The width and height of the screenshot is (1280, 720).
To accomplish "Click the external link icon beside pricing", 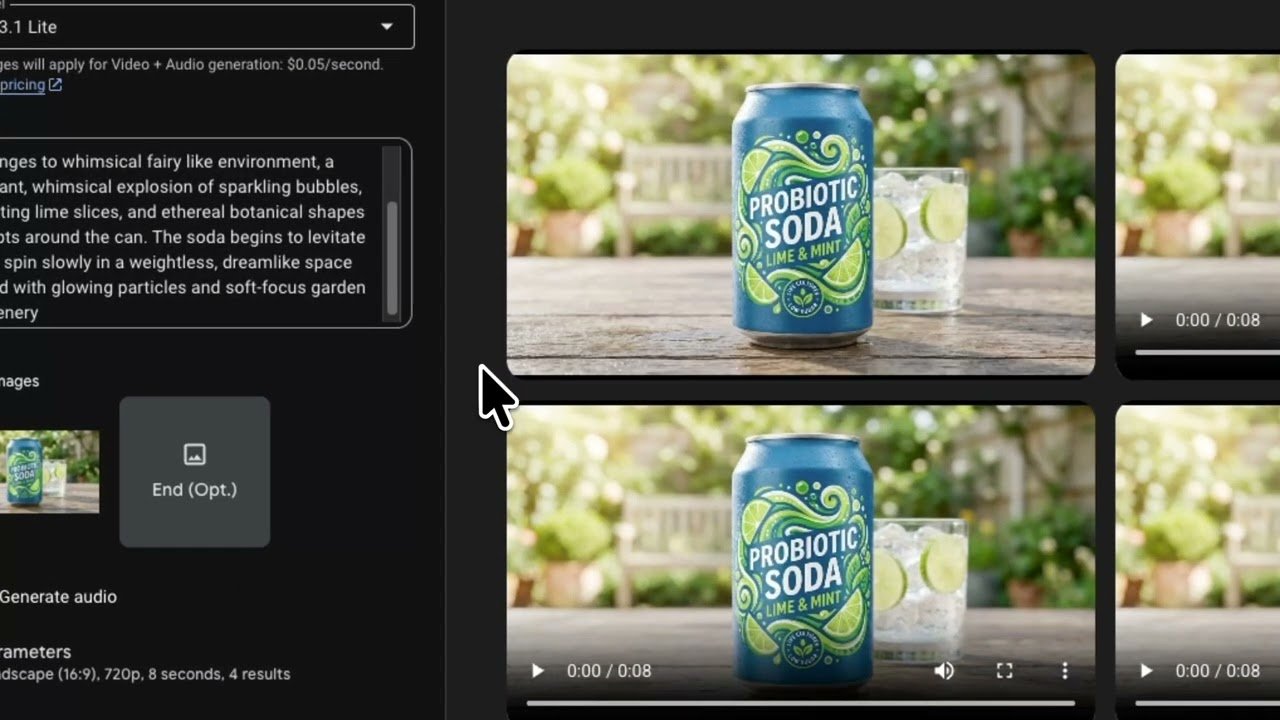I will 55,85.
